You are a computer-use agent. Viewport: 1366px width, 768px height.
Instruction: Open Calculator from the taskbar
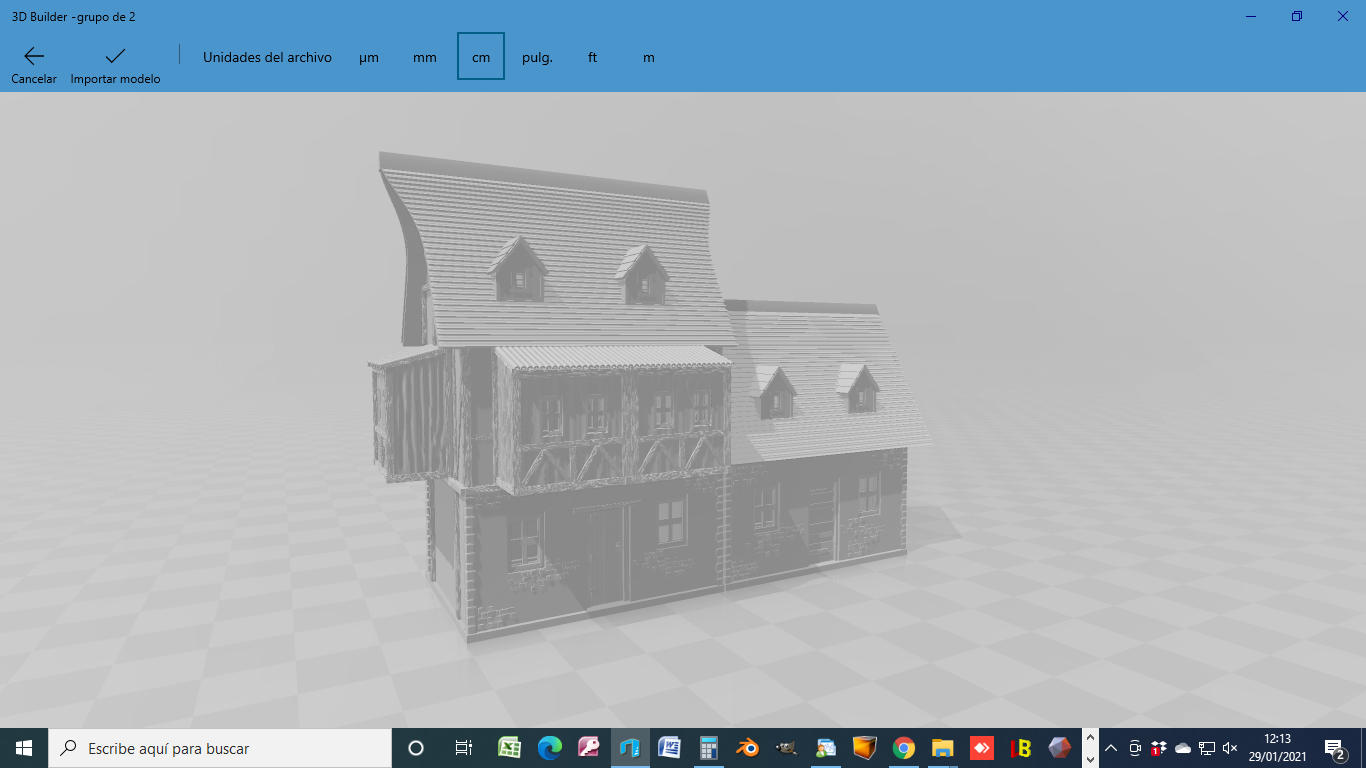point(709,748)
